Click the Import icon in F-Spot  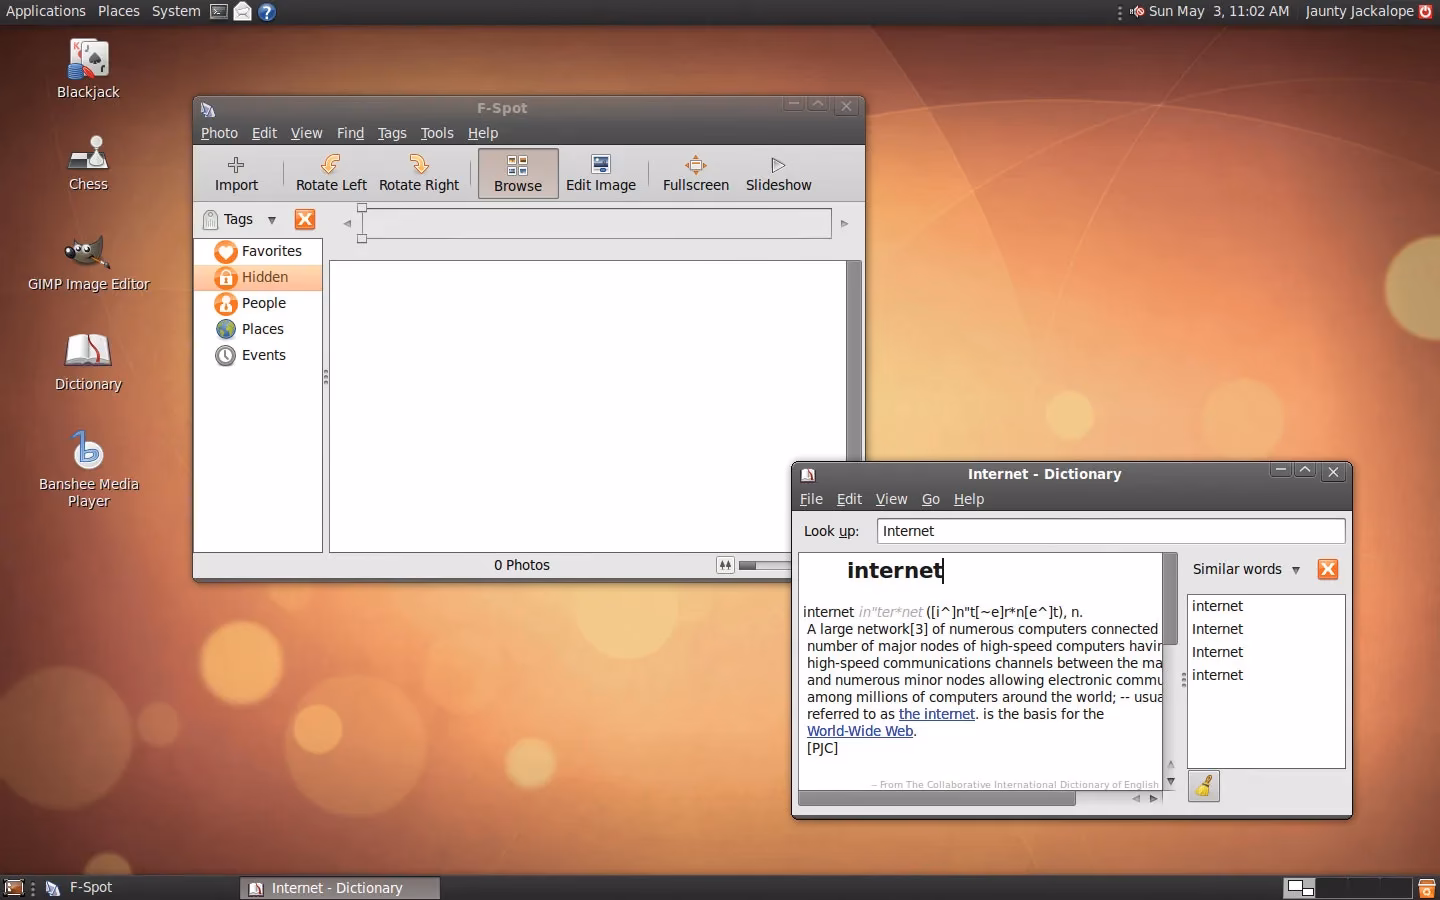tap(236, 173)
